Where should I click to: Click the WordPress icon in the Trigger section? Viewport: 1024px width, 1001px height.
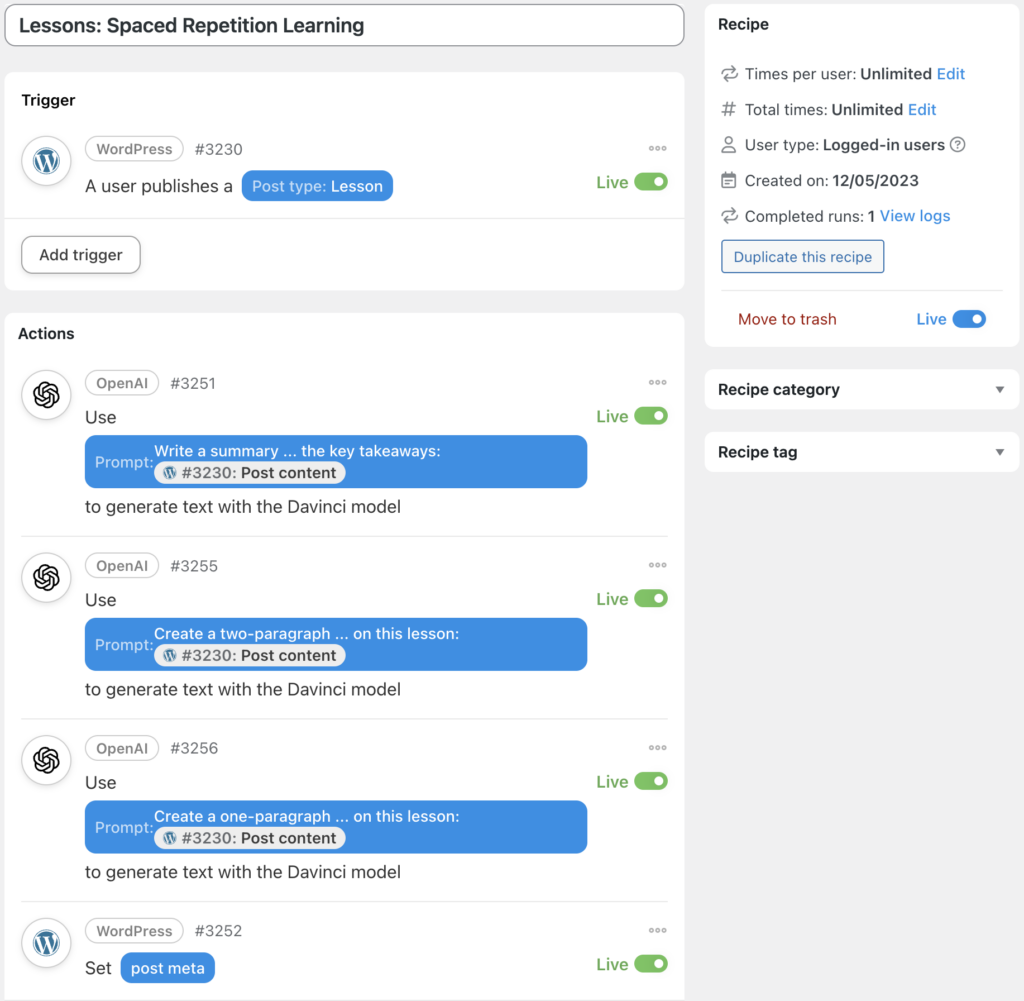[x=46, y=161]
